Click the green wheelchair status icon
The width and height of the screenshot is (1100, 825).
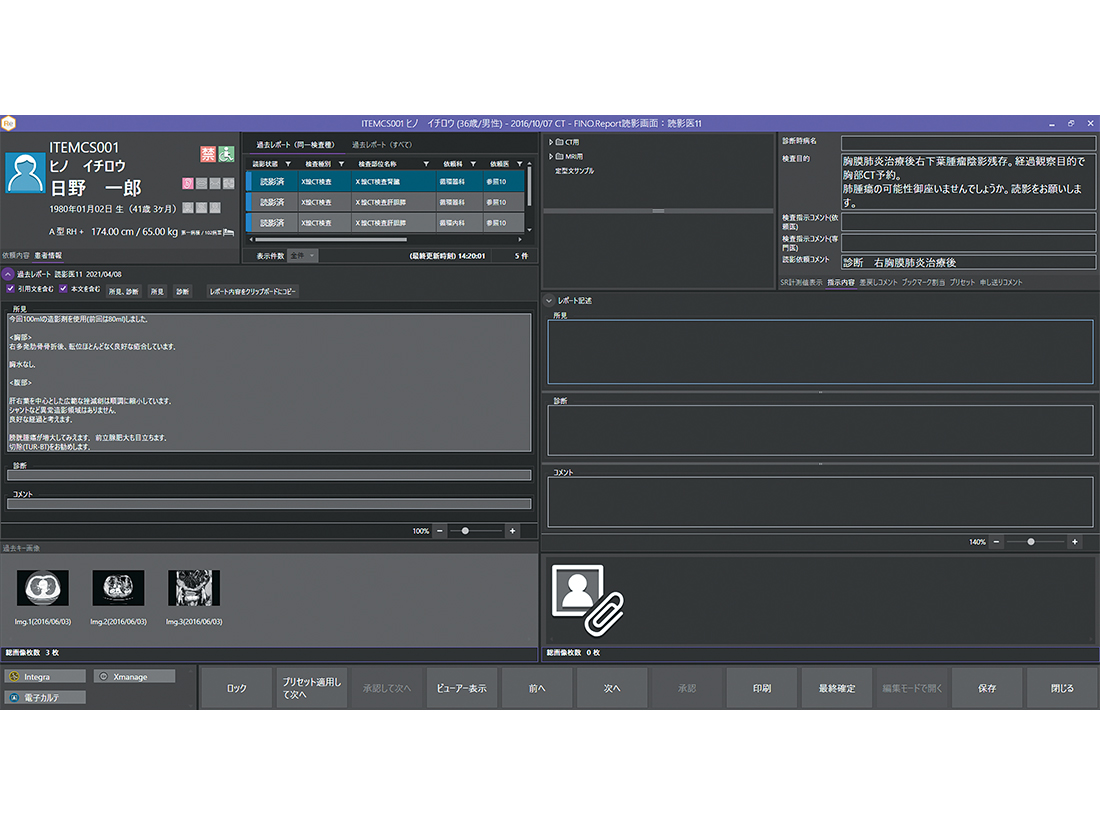click(226, 154)
